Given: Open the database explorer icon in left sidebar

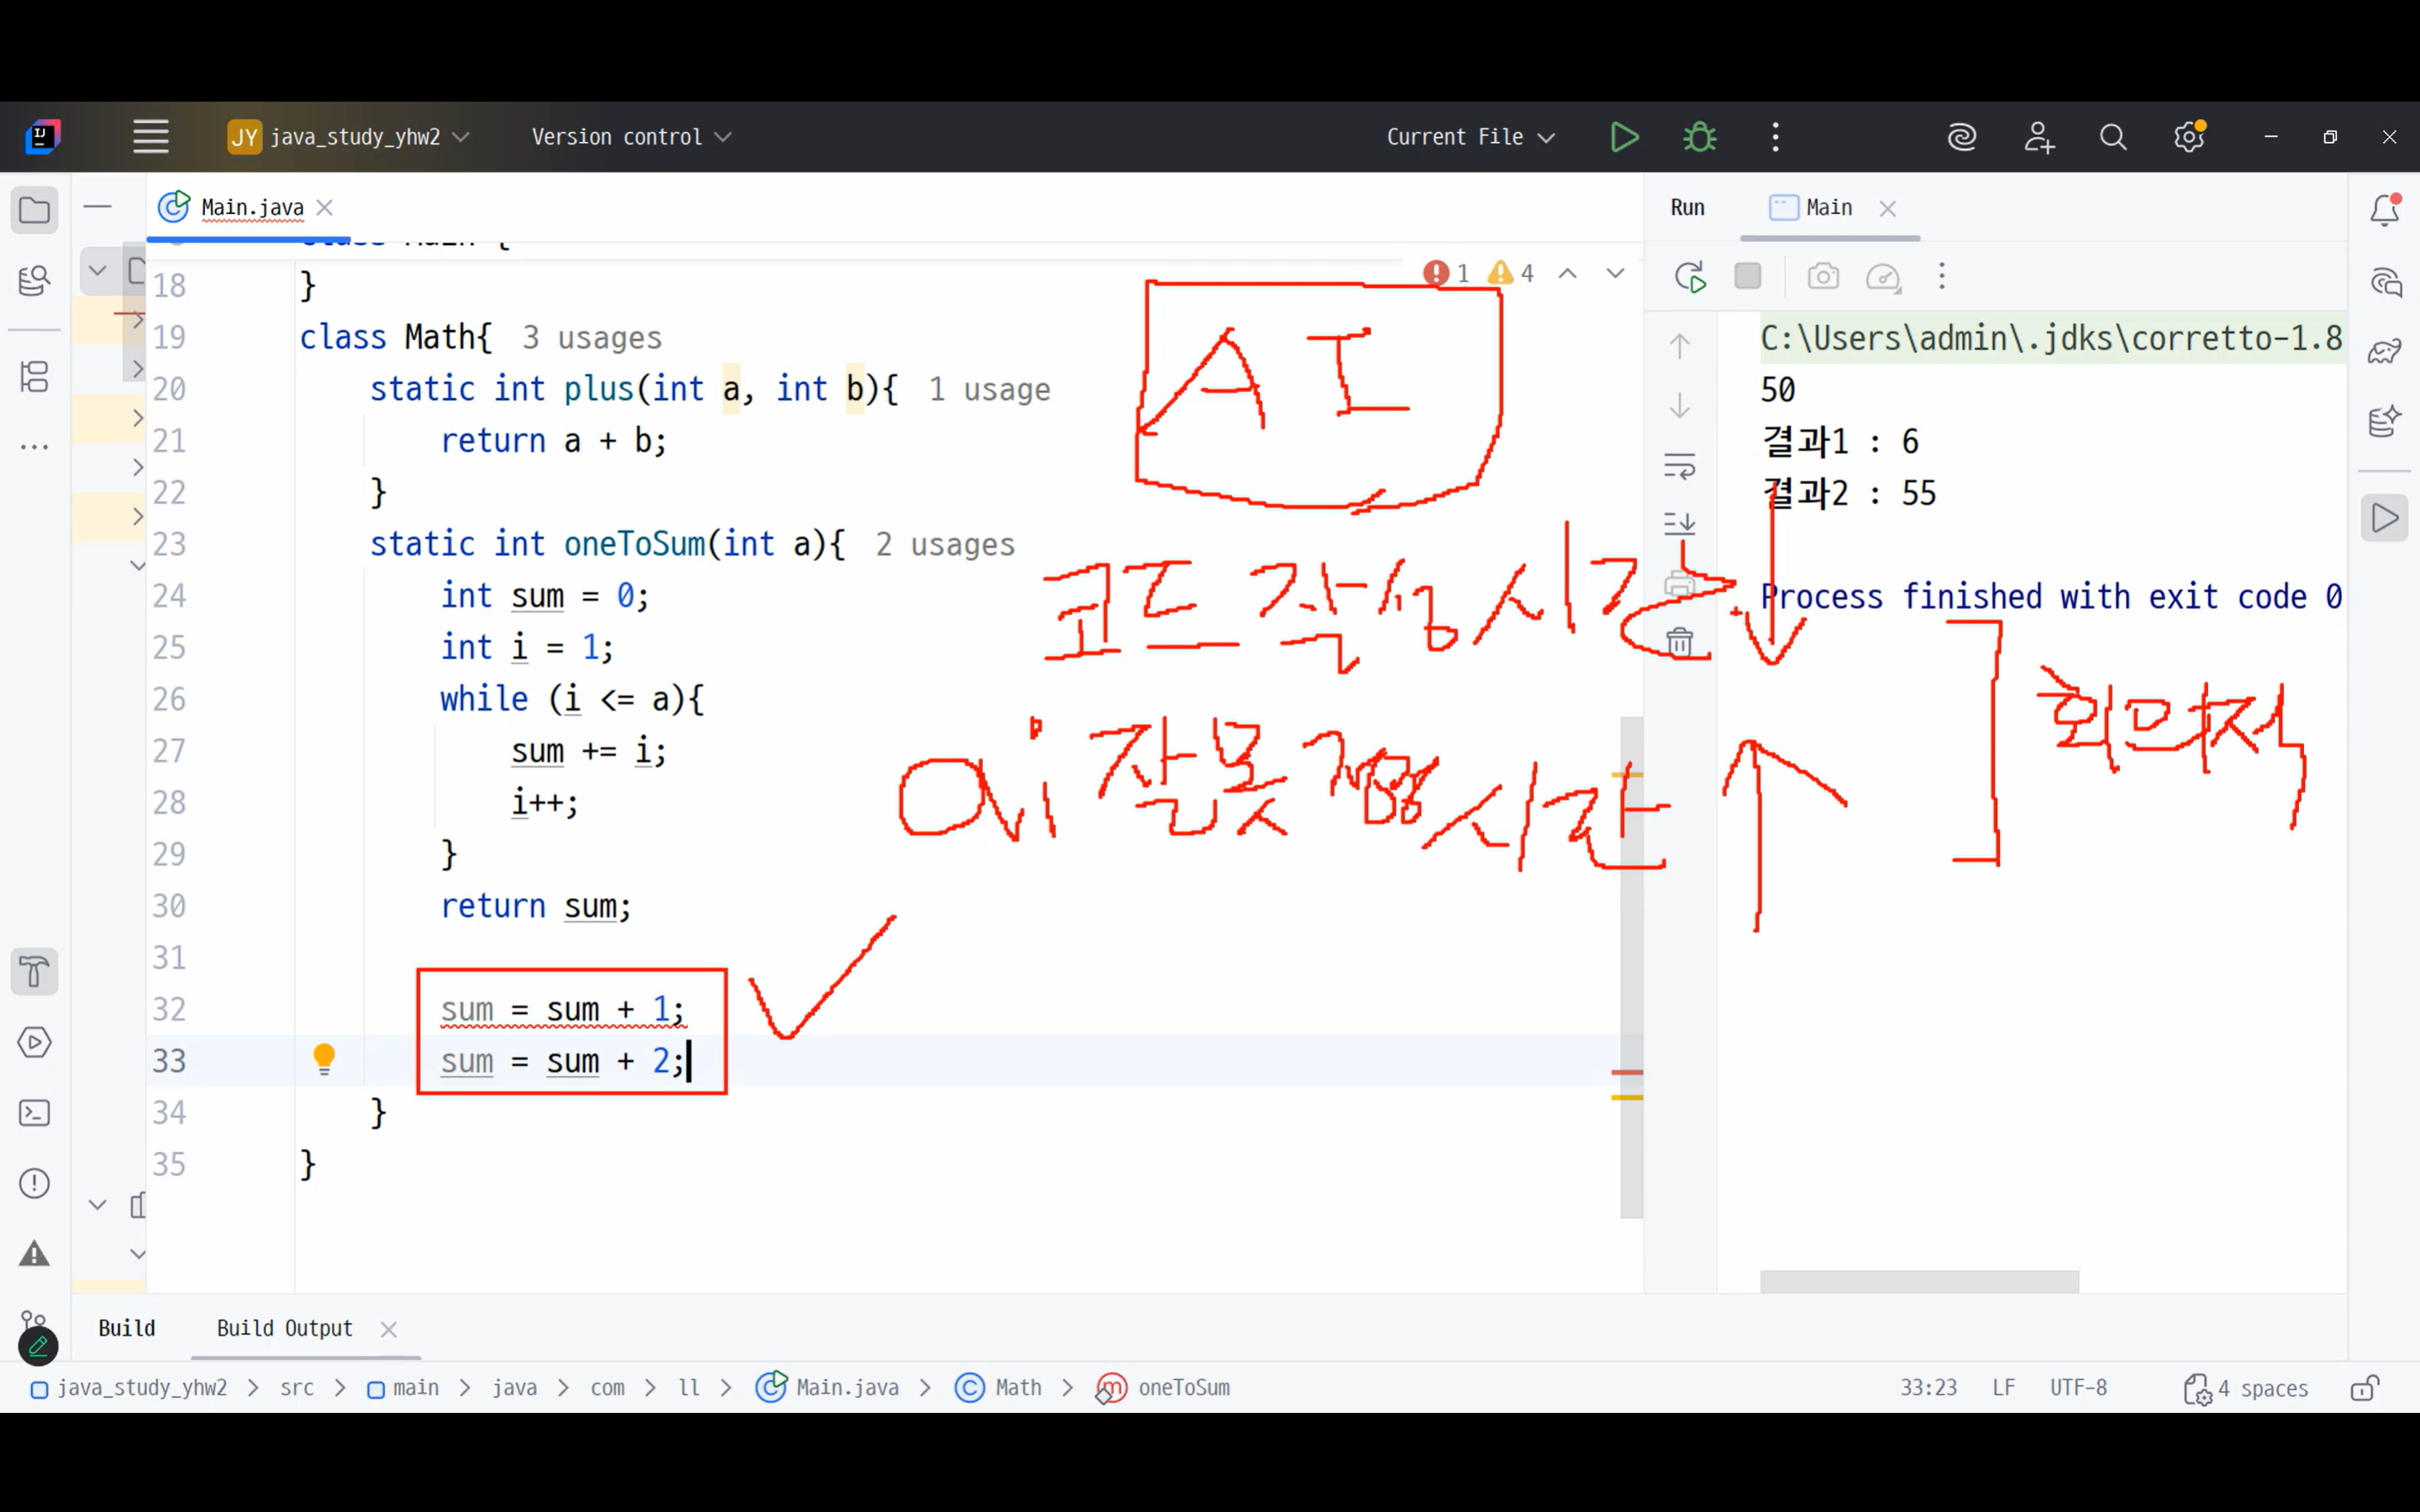Looking at the screenshot, I should tap(35, 281).
